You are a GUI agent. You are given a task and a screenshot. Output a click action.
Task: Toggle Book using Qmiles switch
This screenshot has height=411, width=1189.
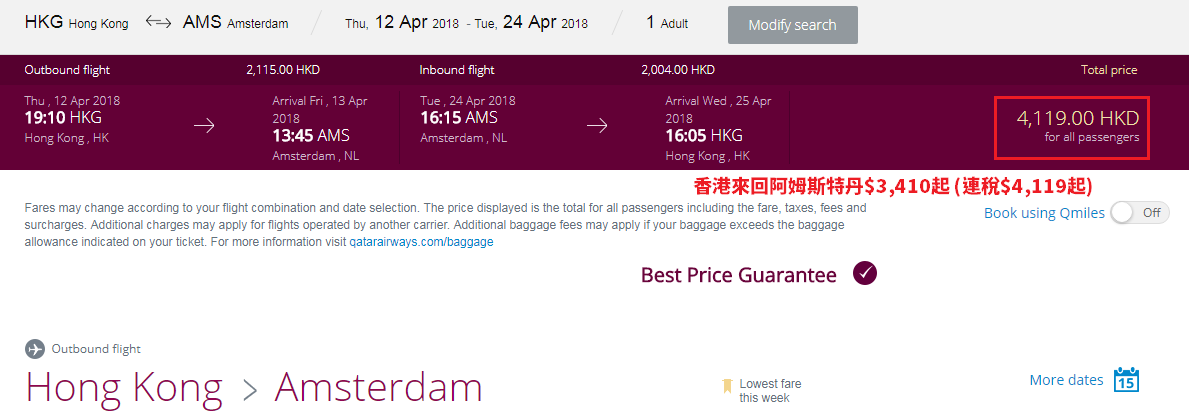[1140, 213]
